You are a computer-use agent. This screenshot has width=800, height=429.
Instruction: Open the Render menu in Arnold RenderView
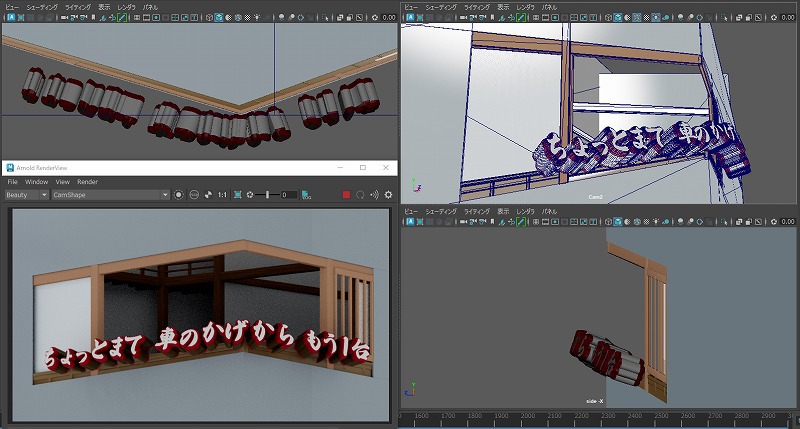pyautogui.click(x=88, y=182)
